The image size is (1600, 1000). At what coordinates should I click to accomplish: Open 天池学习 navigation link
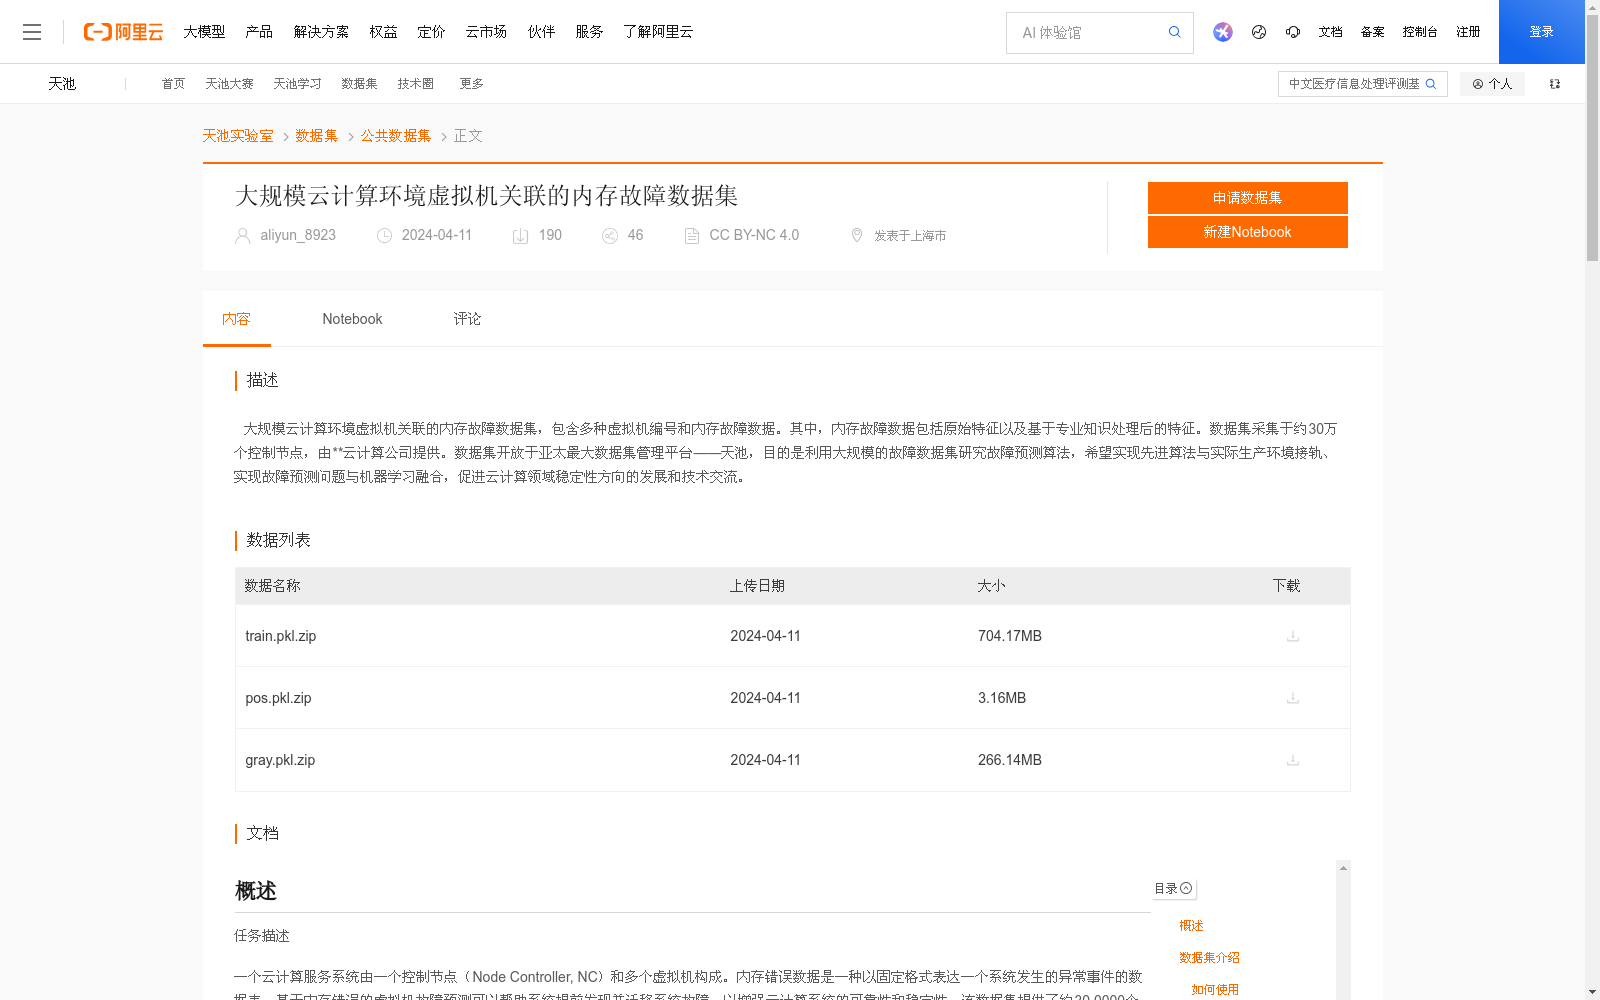coord(297,84)
